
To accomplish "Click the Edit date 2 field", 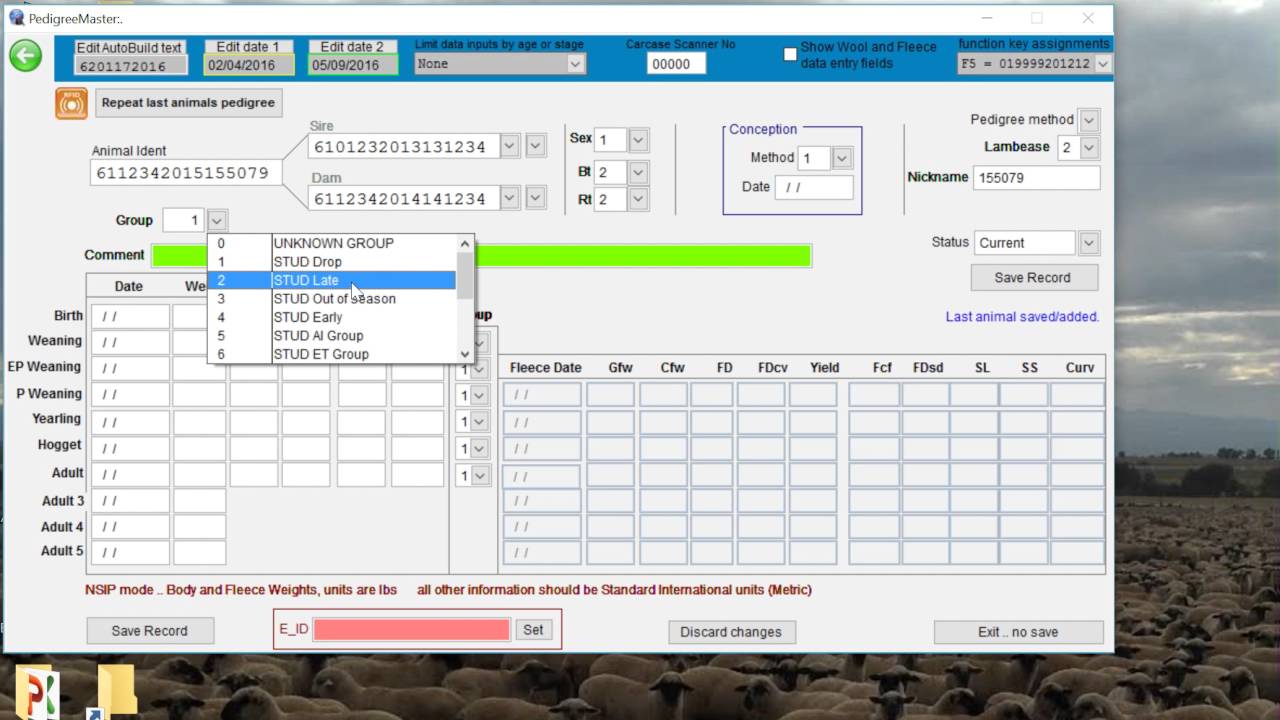I will tap(353, 66).
